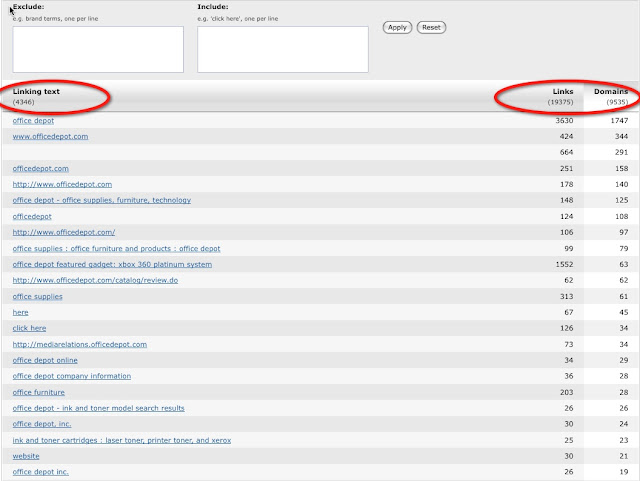Sort by the Domains column header
The image size is (640, 481).
pyautogui.click(x=611, y=91)
